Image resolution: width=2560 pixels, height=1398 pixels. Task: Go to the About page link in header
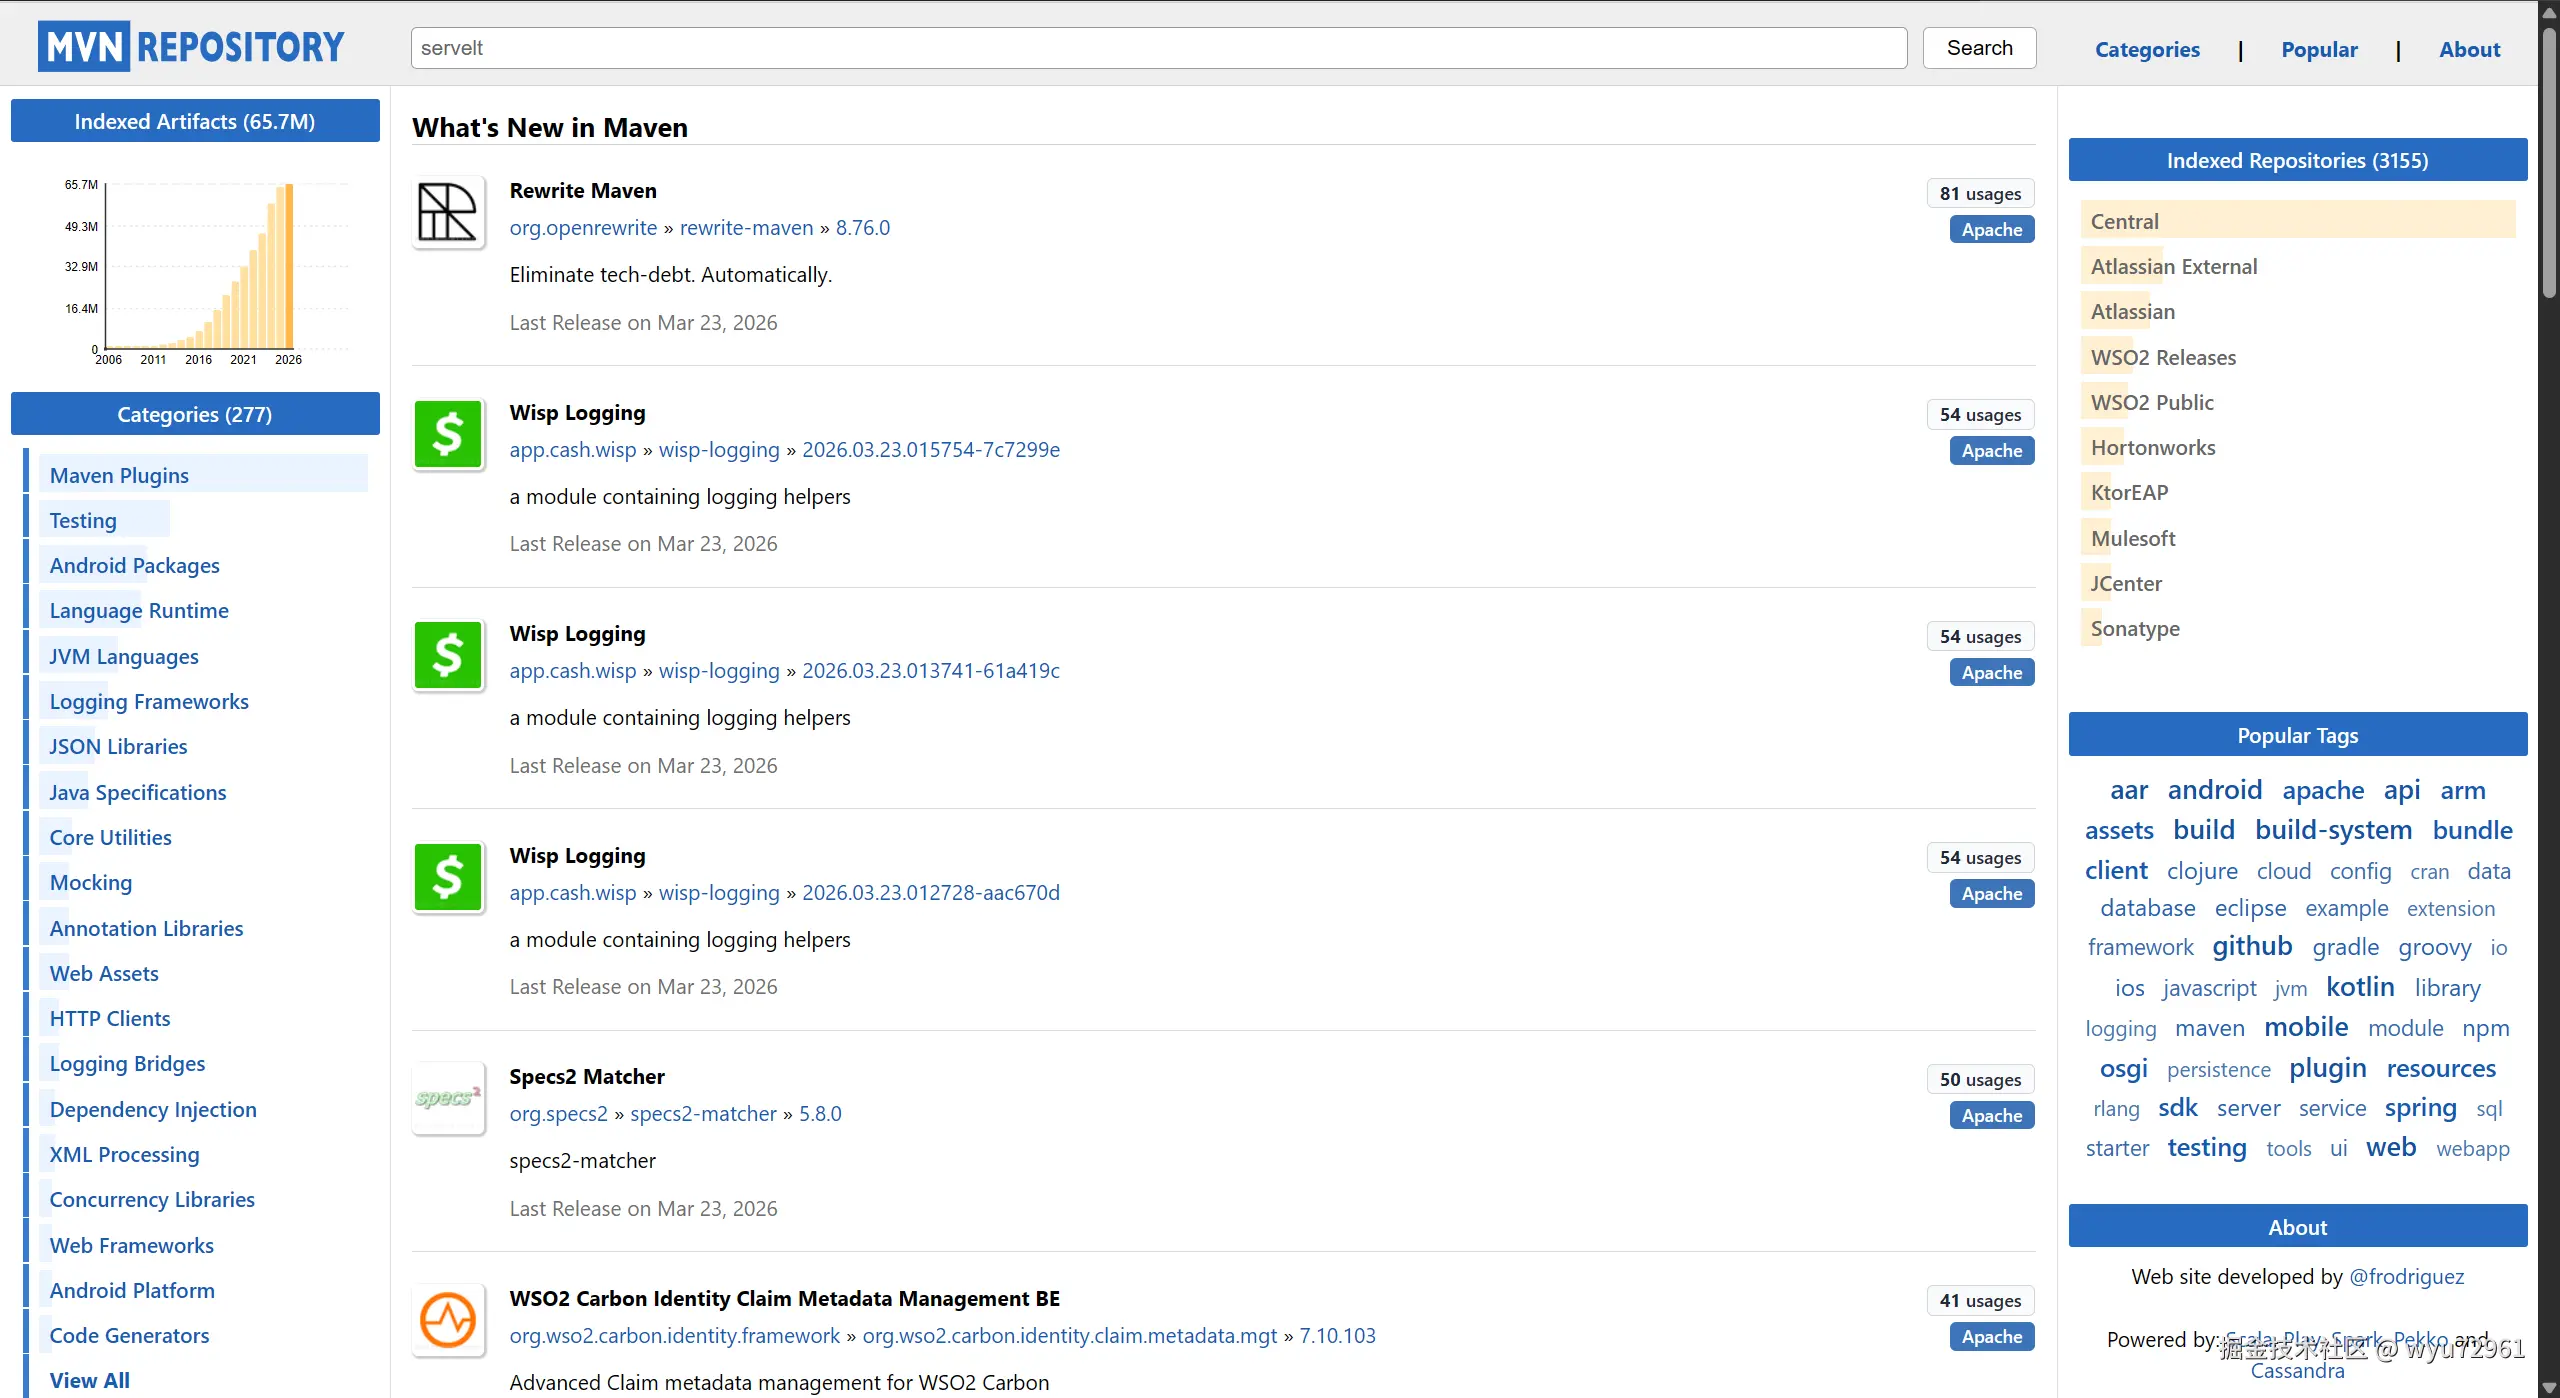click(x=2469, y=49)
